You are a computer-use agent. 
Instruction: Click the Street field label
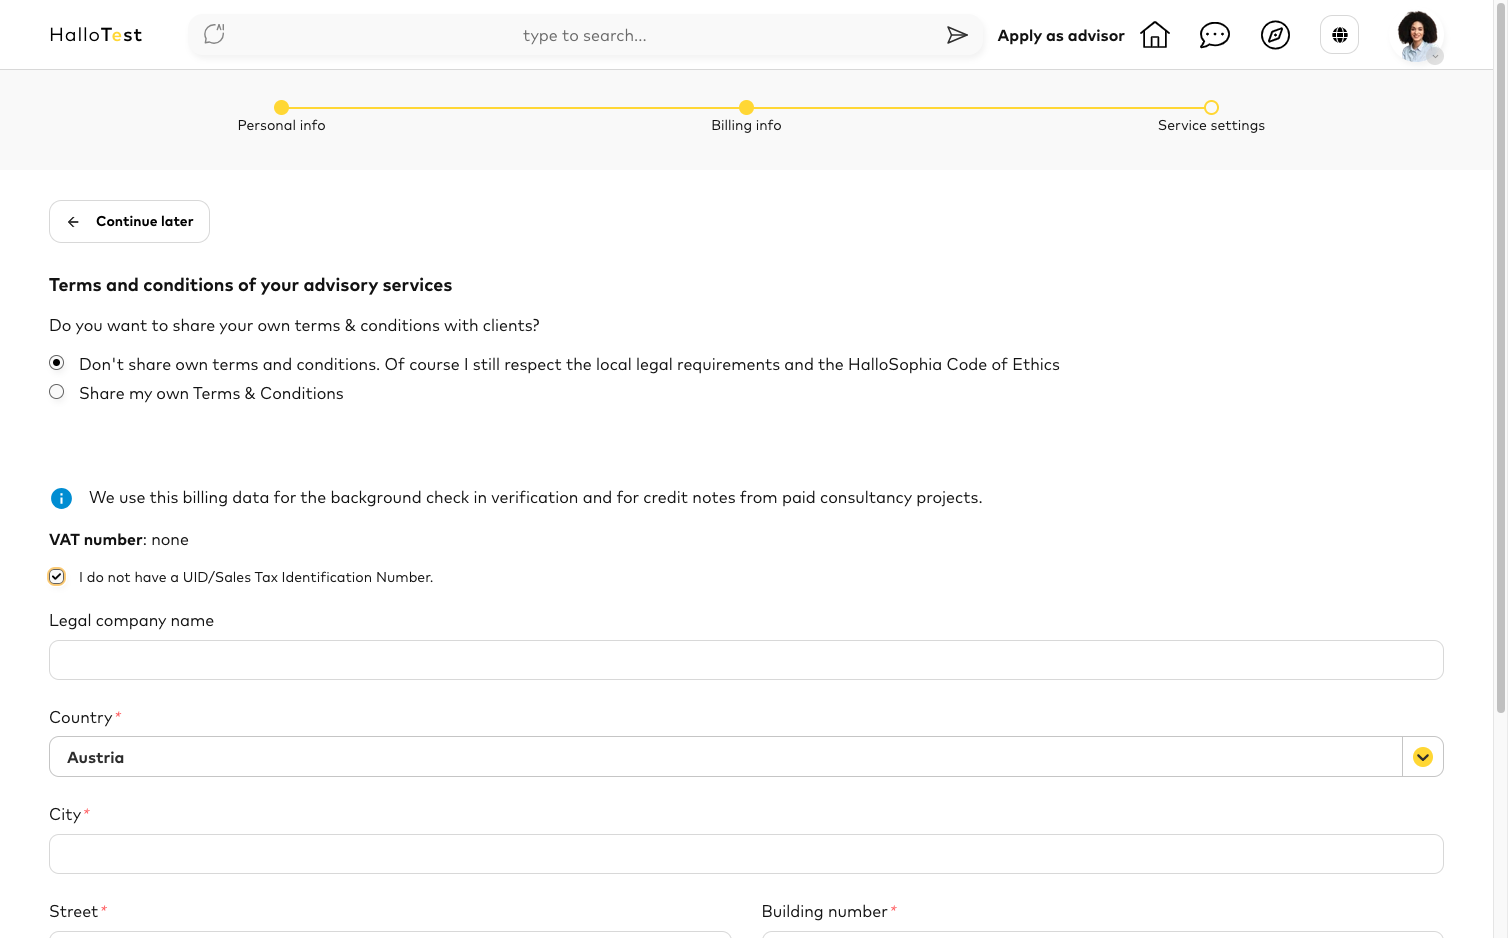coord(74,912)
